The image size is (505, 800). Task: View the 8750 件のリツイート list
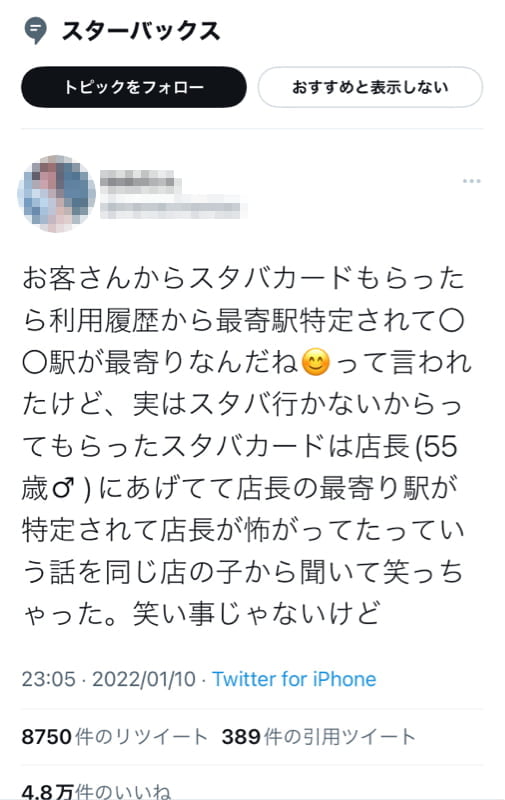point(114,737)
